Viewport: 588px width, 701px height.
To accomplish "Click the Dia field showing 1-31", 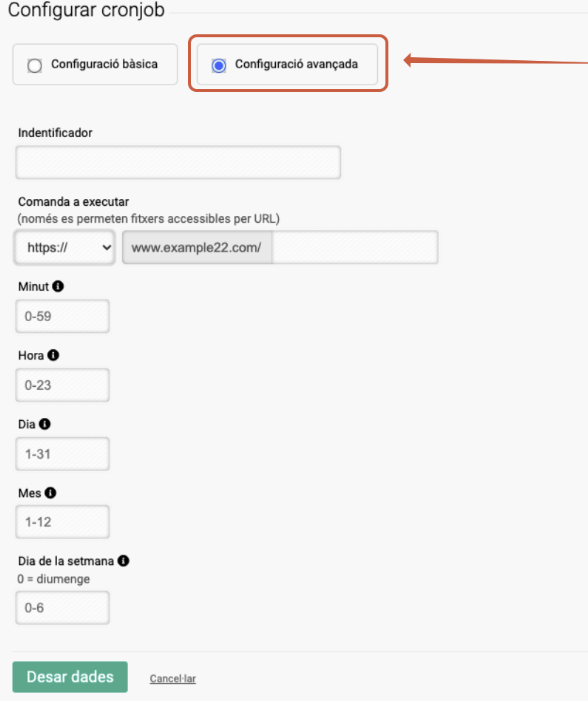I will point(63,454).
